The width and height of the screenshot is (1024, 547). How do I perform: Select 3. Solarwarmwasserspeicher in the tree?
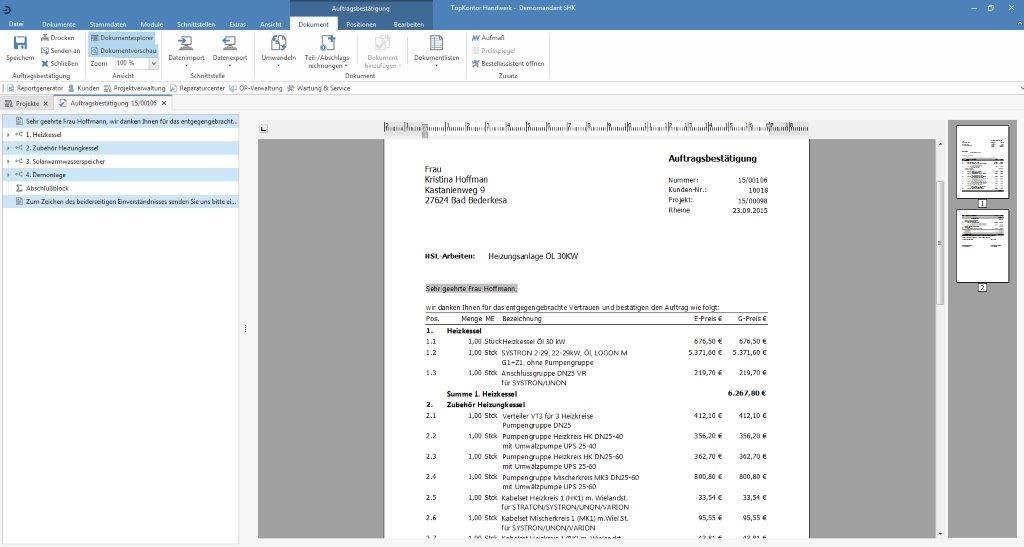(65, 161)
